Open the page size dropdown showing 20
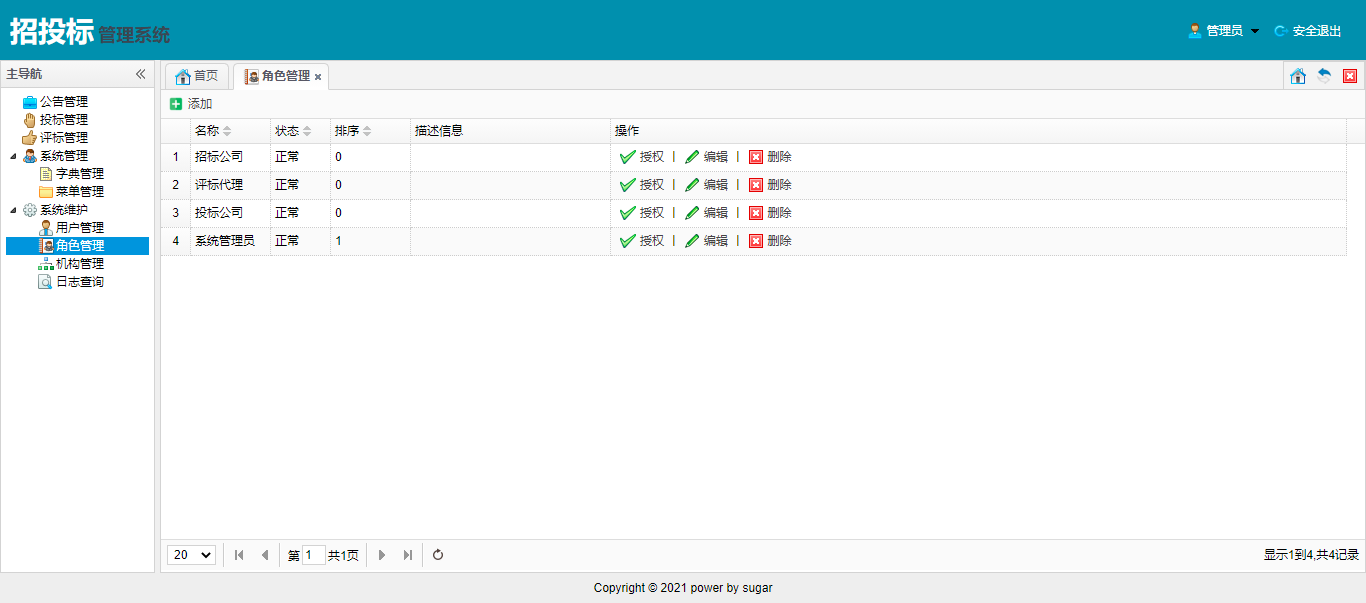 (x=192, y=555)
